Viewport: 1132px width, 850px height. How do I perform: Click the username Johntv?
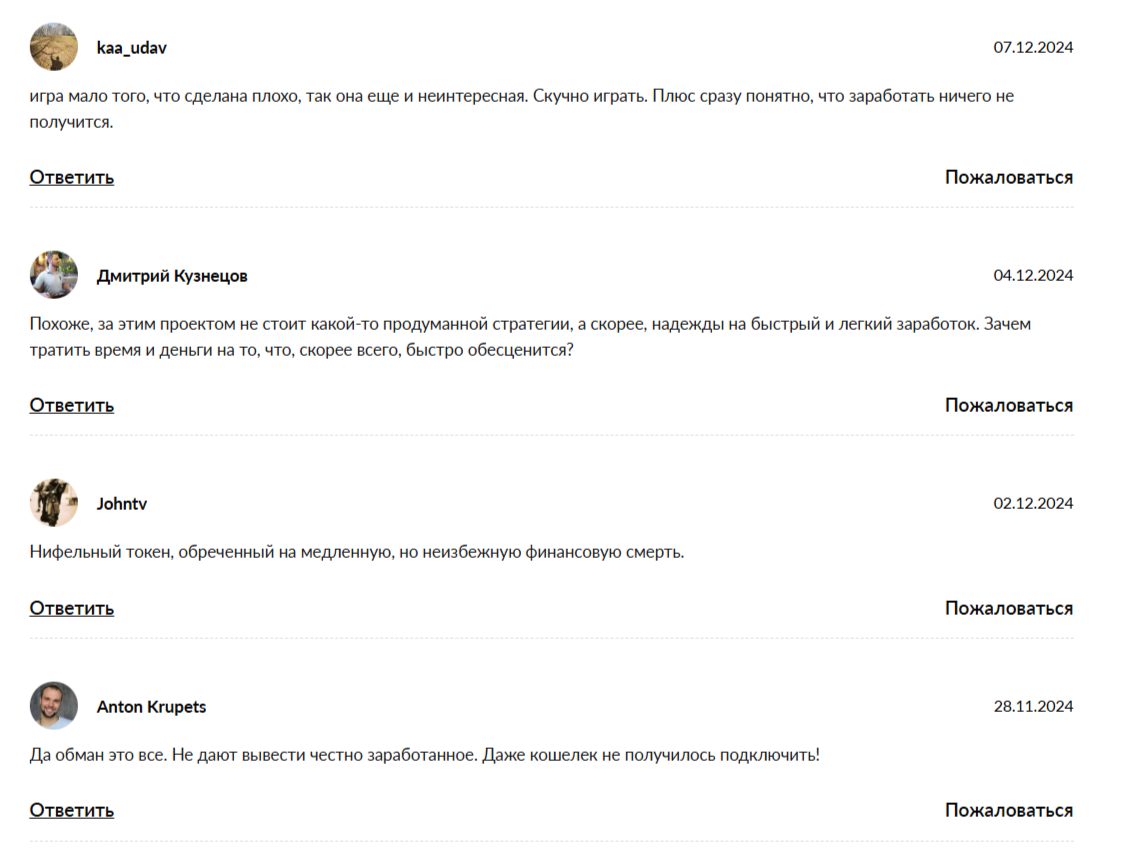(121, 503)
